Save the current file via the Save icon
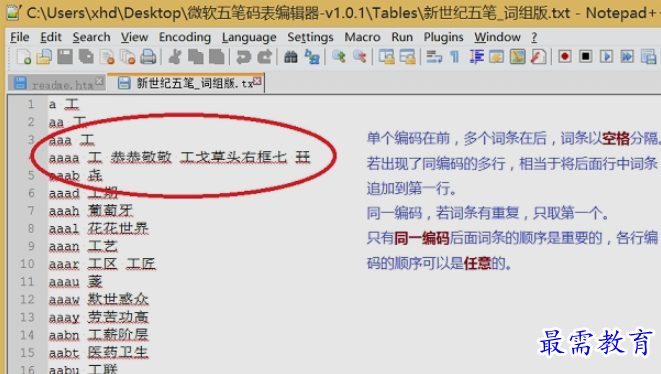661x374 pixels. pyautogui.click(x=65, y=57)
